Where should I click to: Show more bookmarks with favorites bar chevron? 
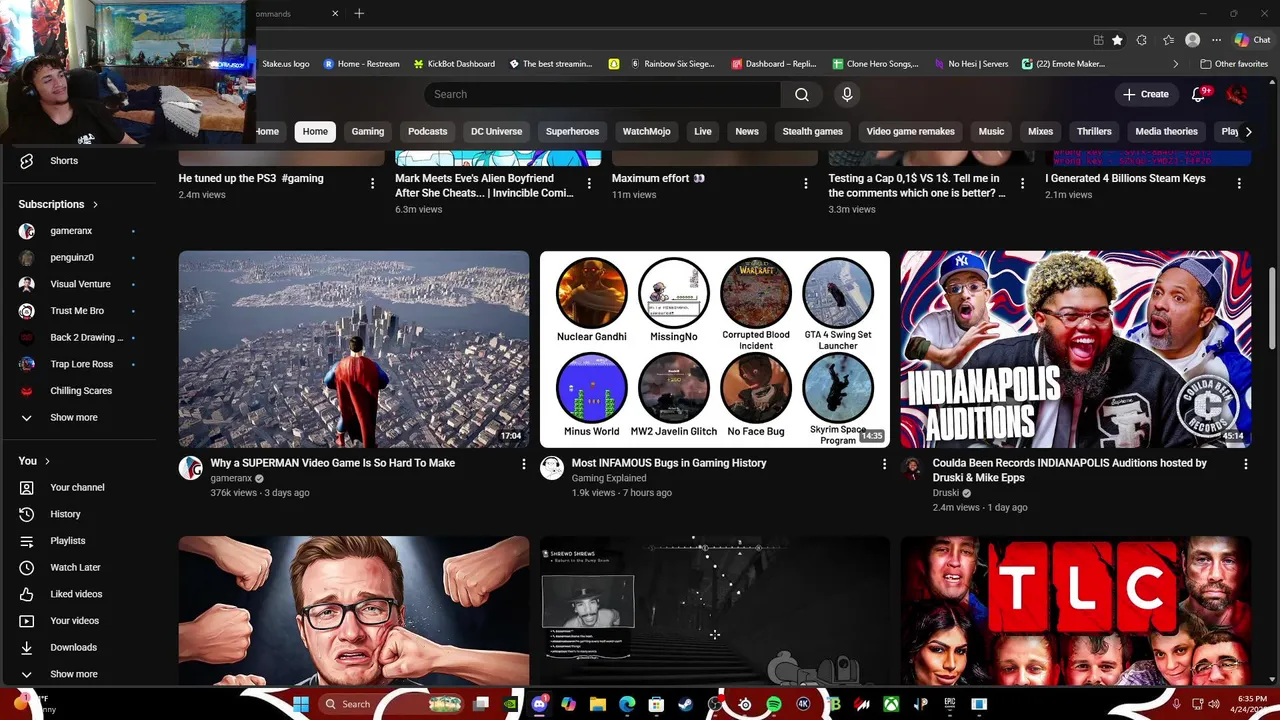[1175, 64]
